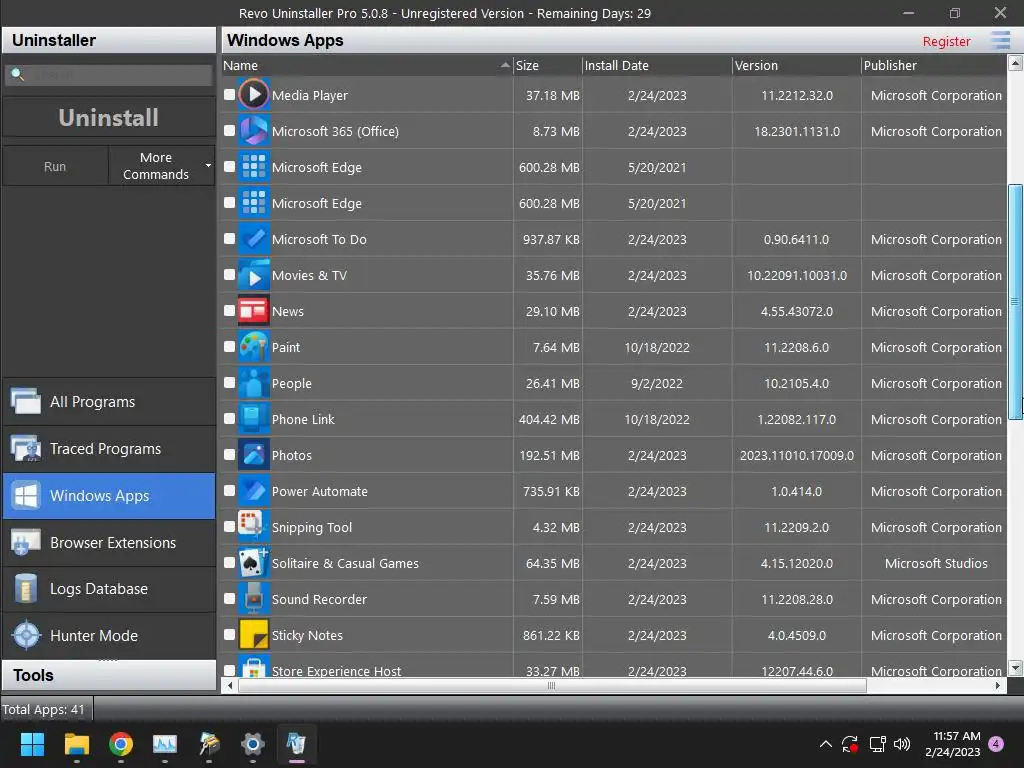Viewport: 1024px width, 768px height.
Task: Sort by the Publisher column header
Action: click(x=934, y=65)
